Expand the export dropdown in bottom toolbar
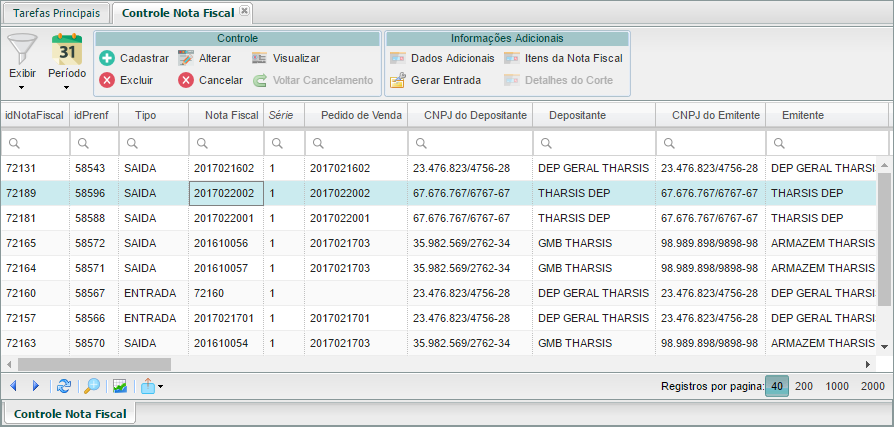 152,386
